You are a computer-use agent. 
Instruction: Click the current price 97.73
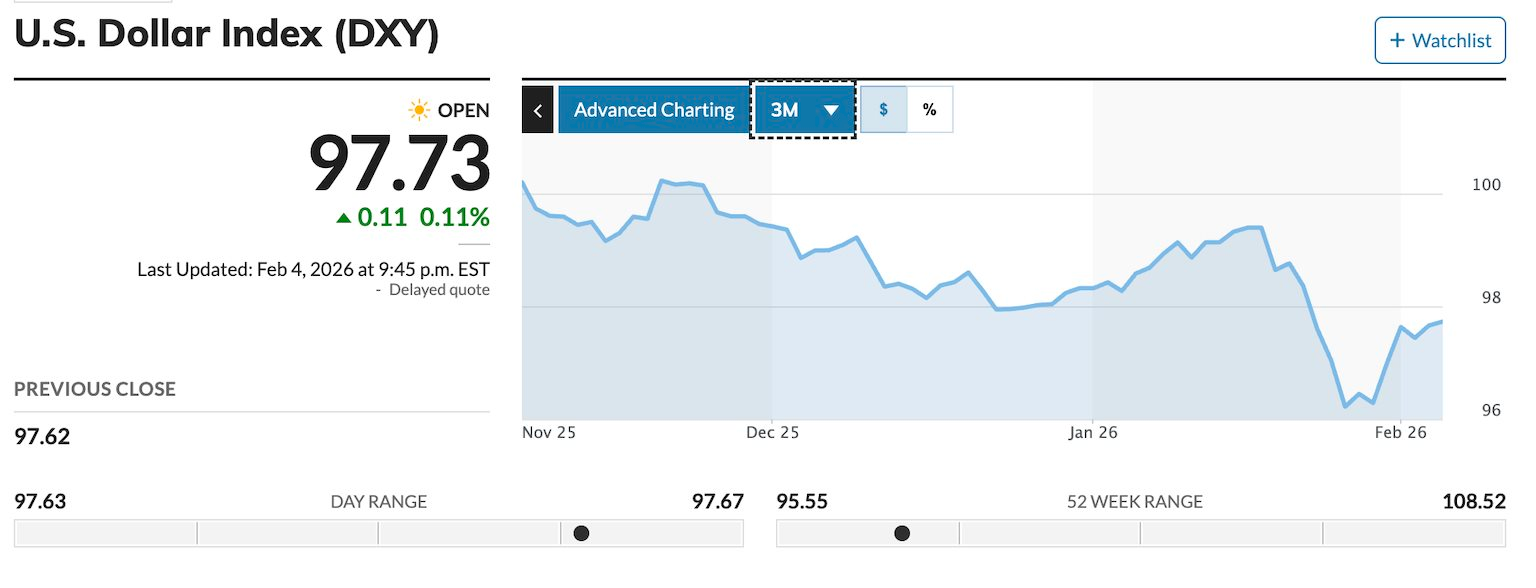coord(399,164)
